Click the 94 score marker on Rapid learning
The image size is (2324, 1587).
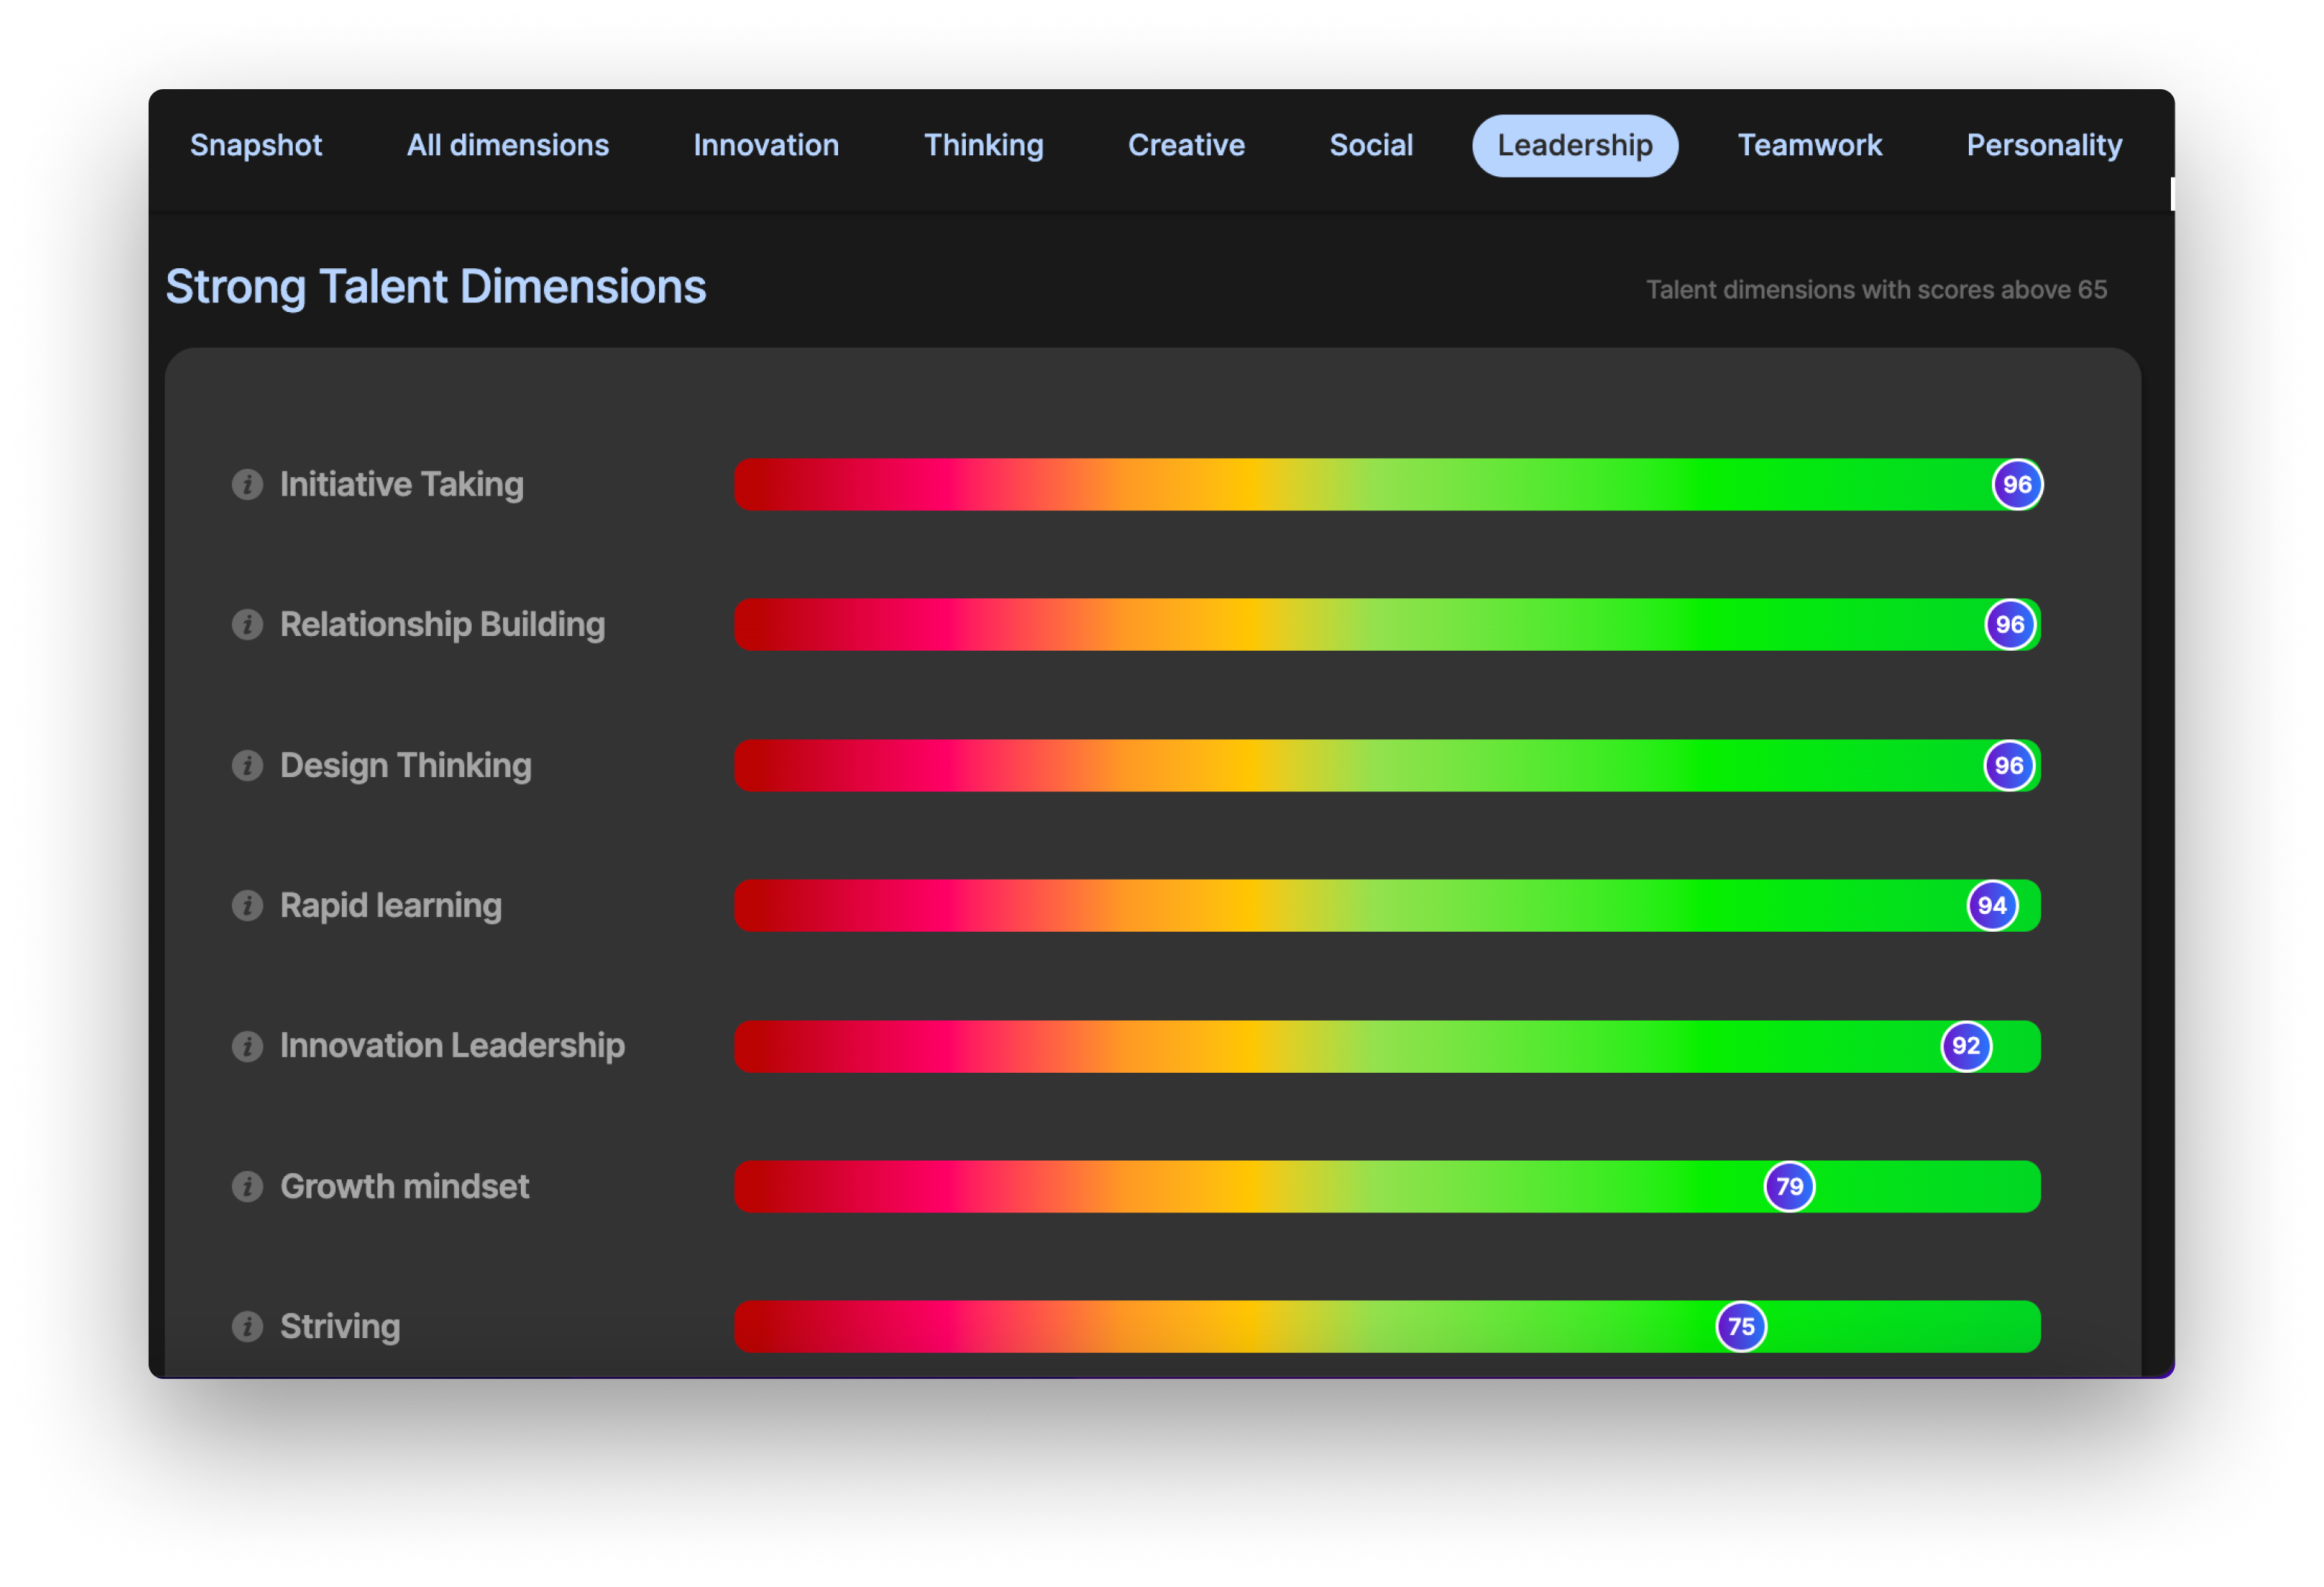(1991, 905)
